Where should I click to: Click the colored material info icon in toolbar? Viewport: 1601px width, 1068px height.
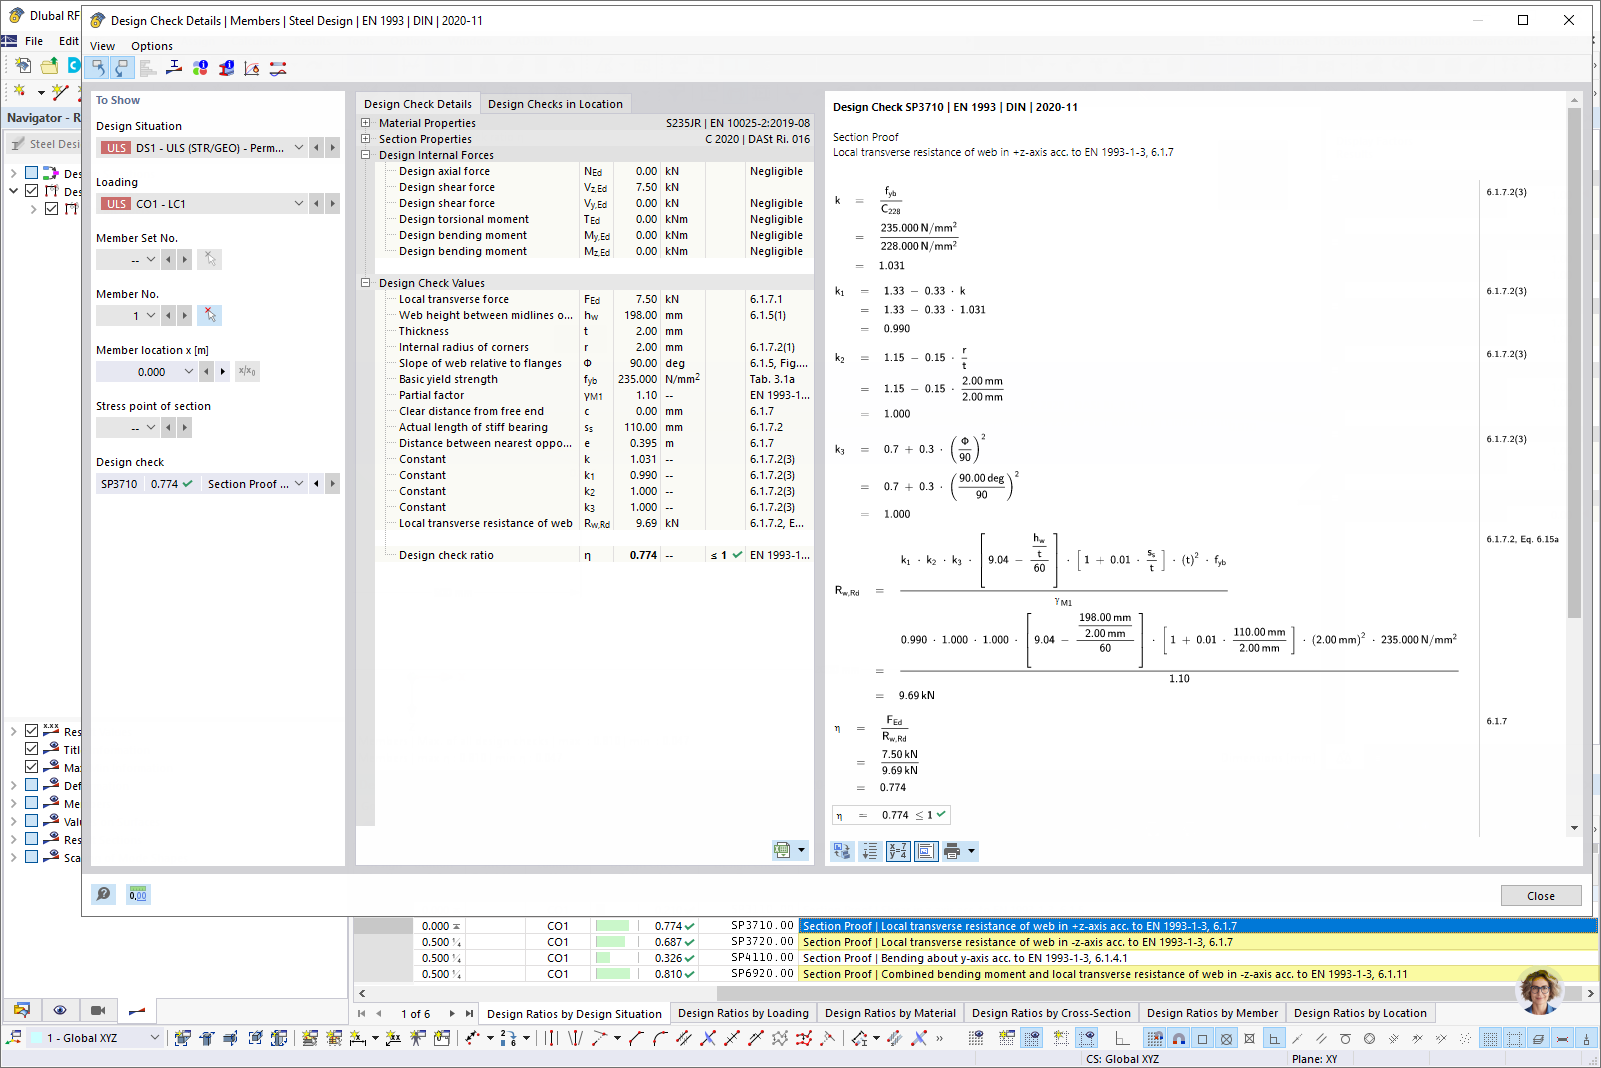click(x=200, y=67)
